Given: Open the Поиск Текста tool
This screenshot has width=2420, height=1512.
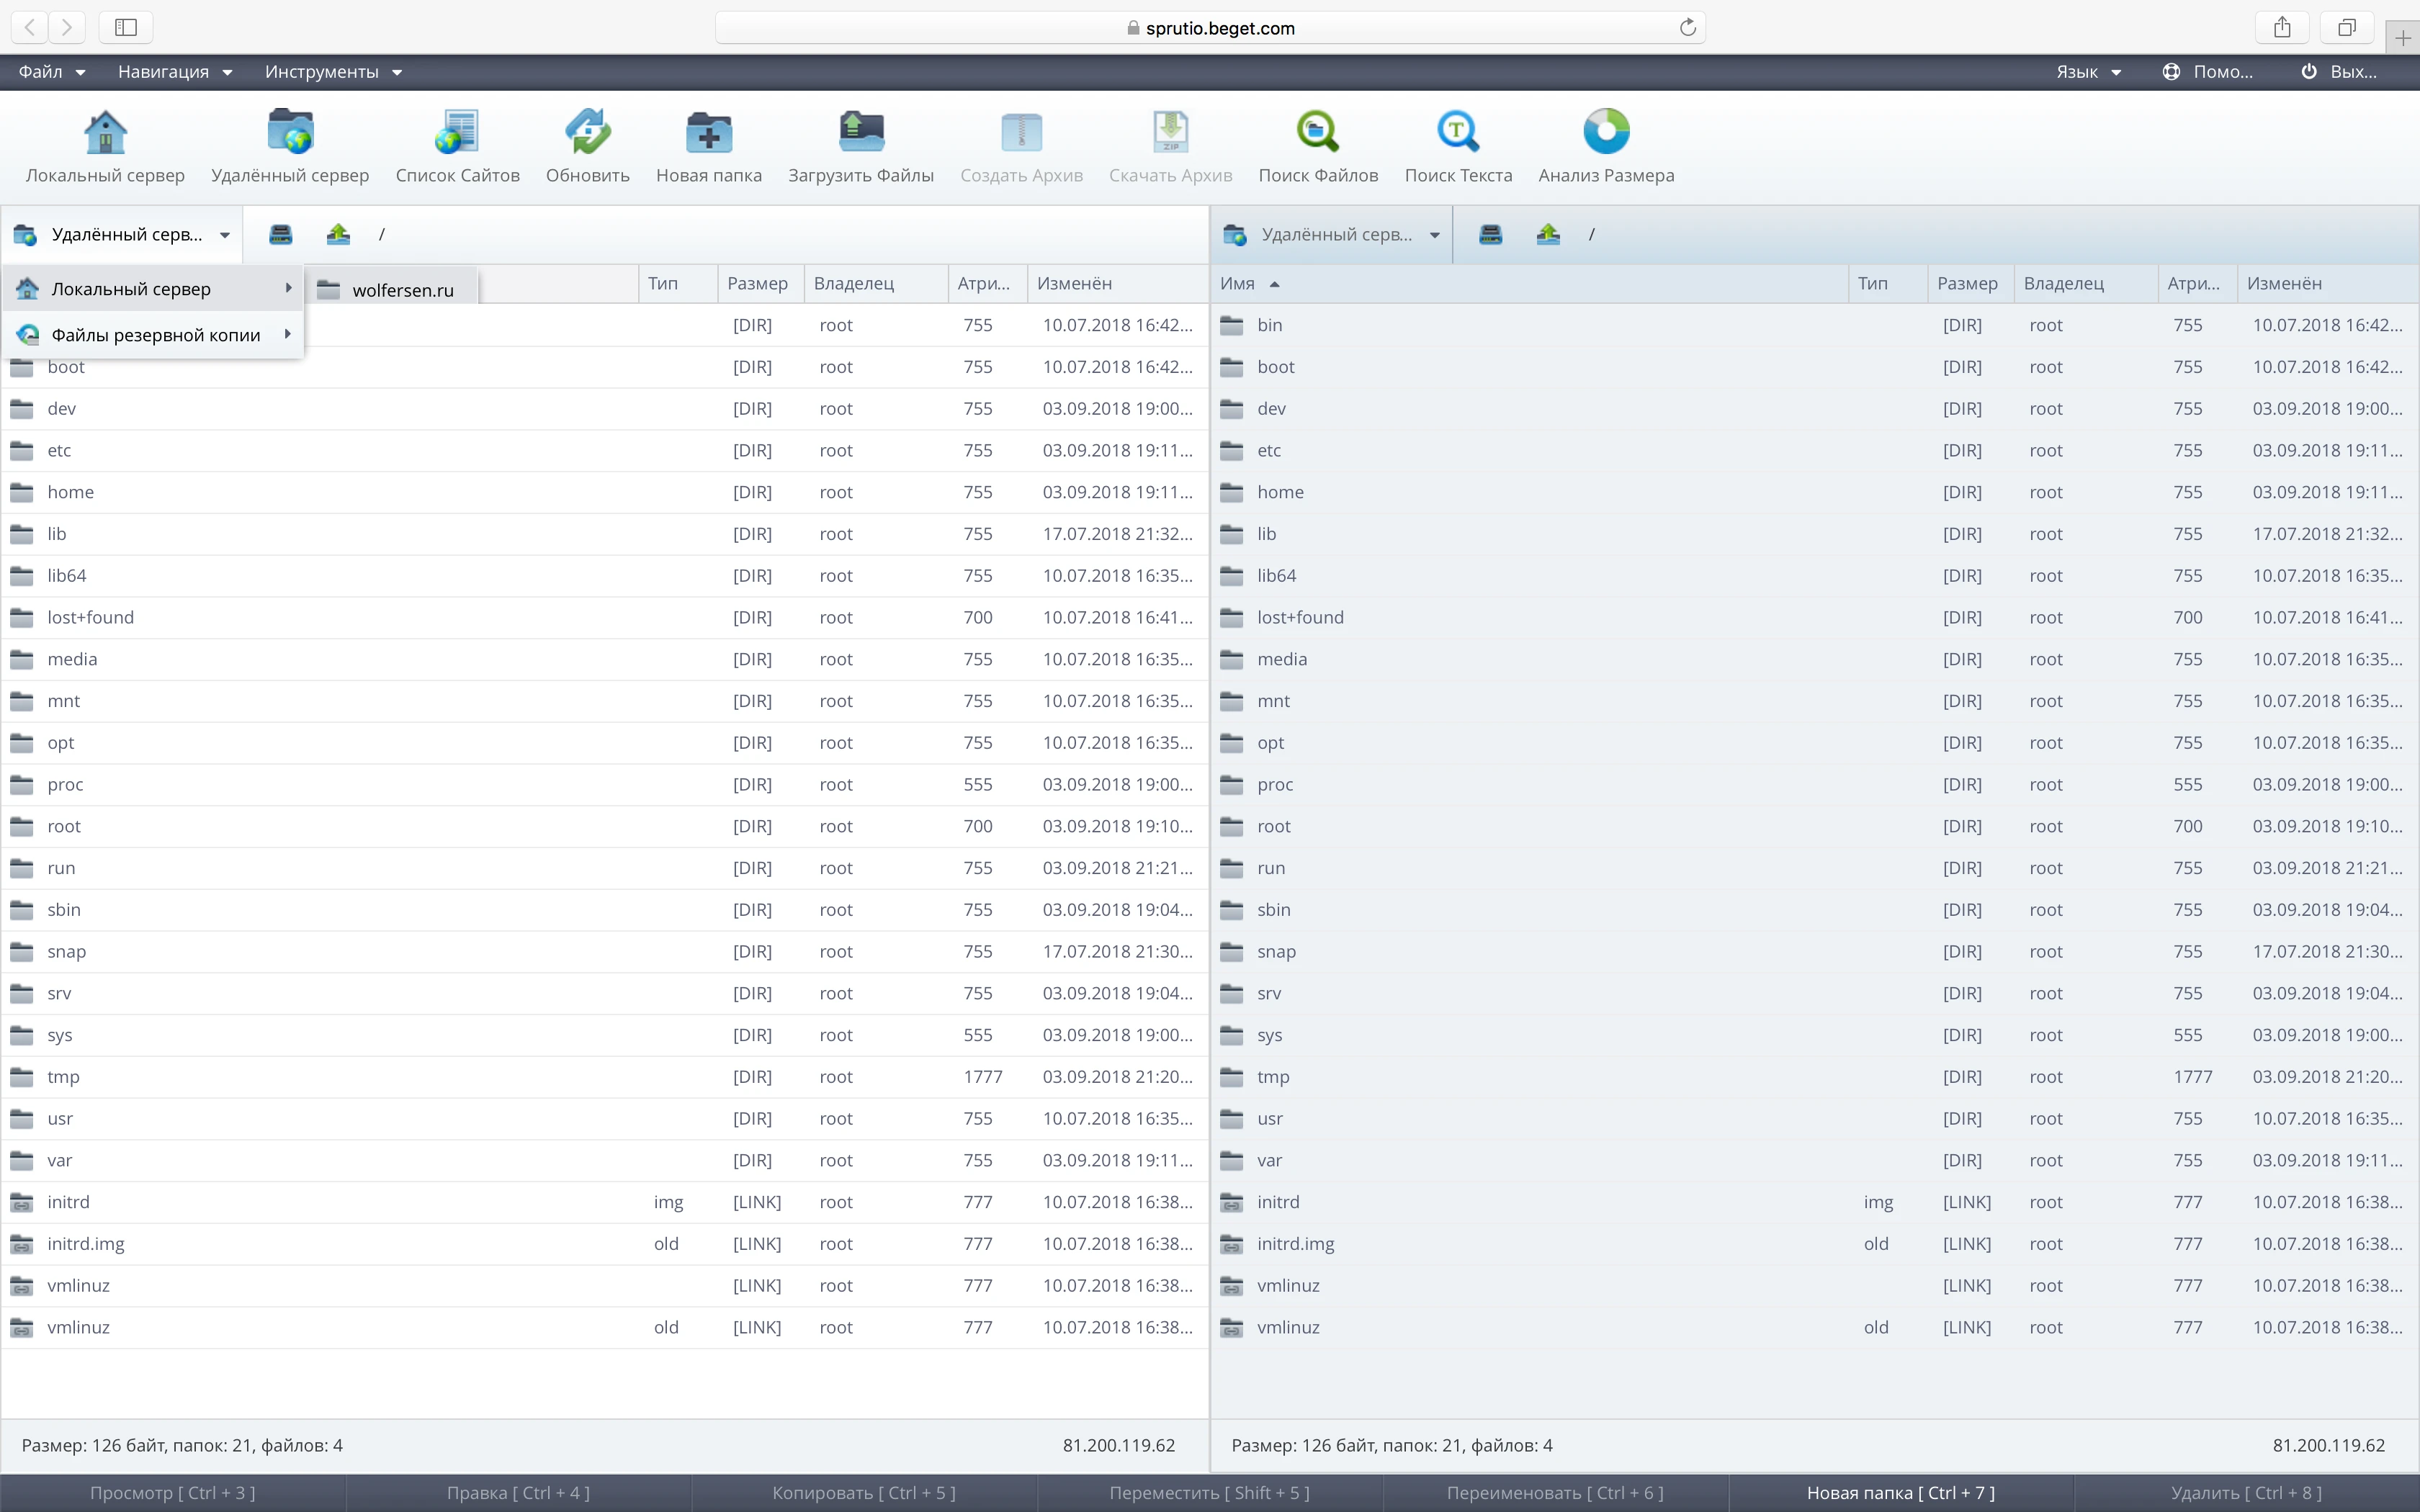Looking at the screenshot, I should click(x=1457, y=132).
